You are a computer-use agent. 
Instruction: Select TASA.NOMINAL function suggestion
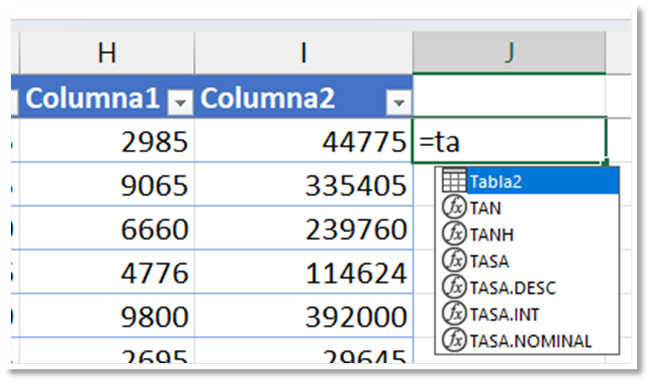(x=527, y=340)
